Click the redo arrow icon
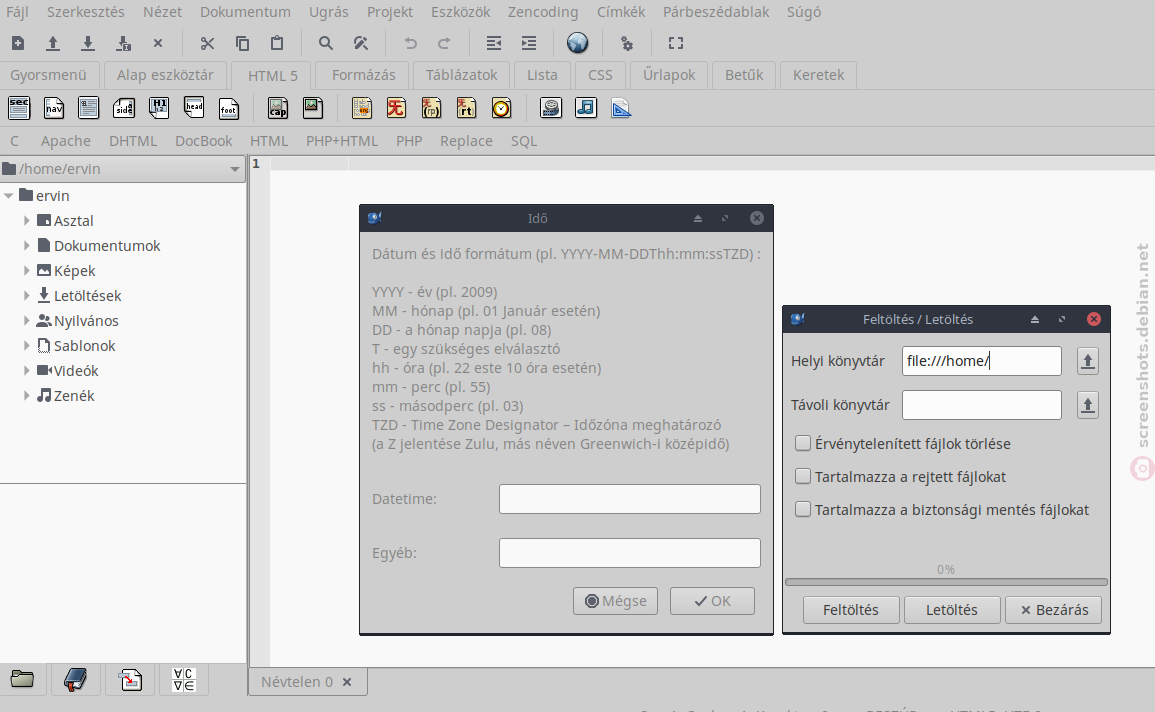This screenshot has width=1155, height=712. [x=444, y=43]
